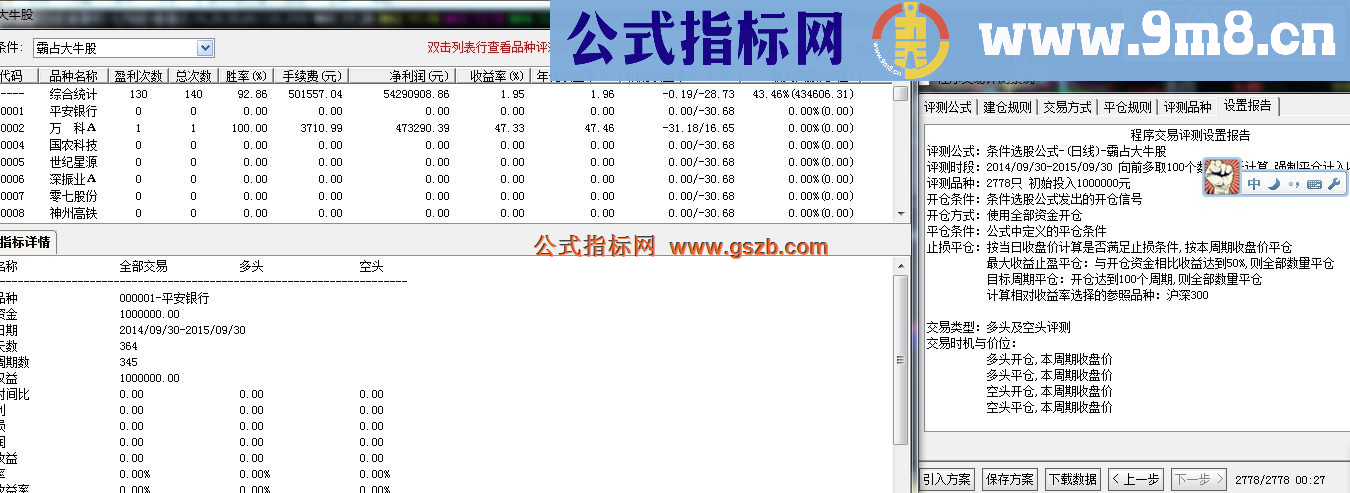Viewport: 1350px width, 493px height.
Task: Click the 引入方案 button
Action: (x=947, y=479)
